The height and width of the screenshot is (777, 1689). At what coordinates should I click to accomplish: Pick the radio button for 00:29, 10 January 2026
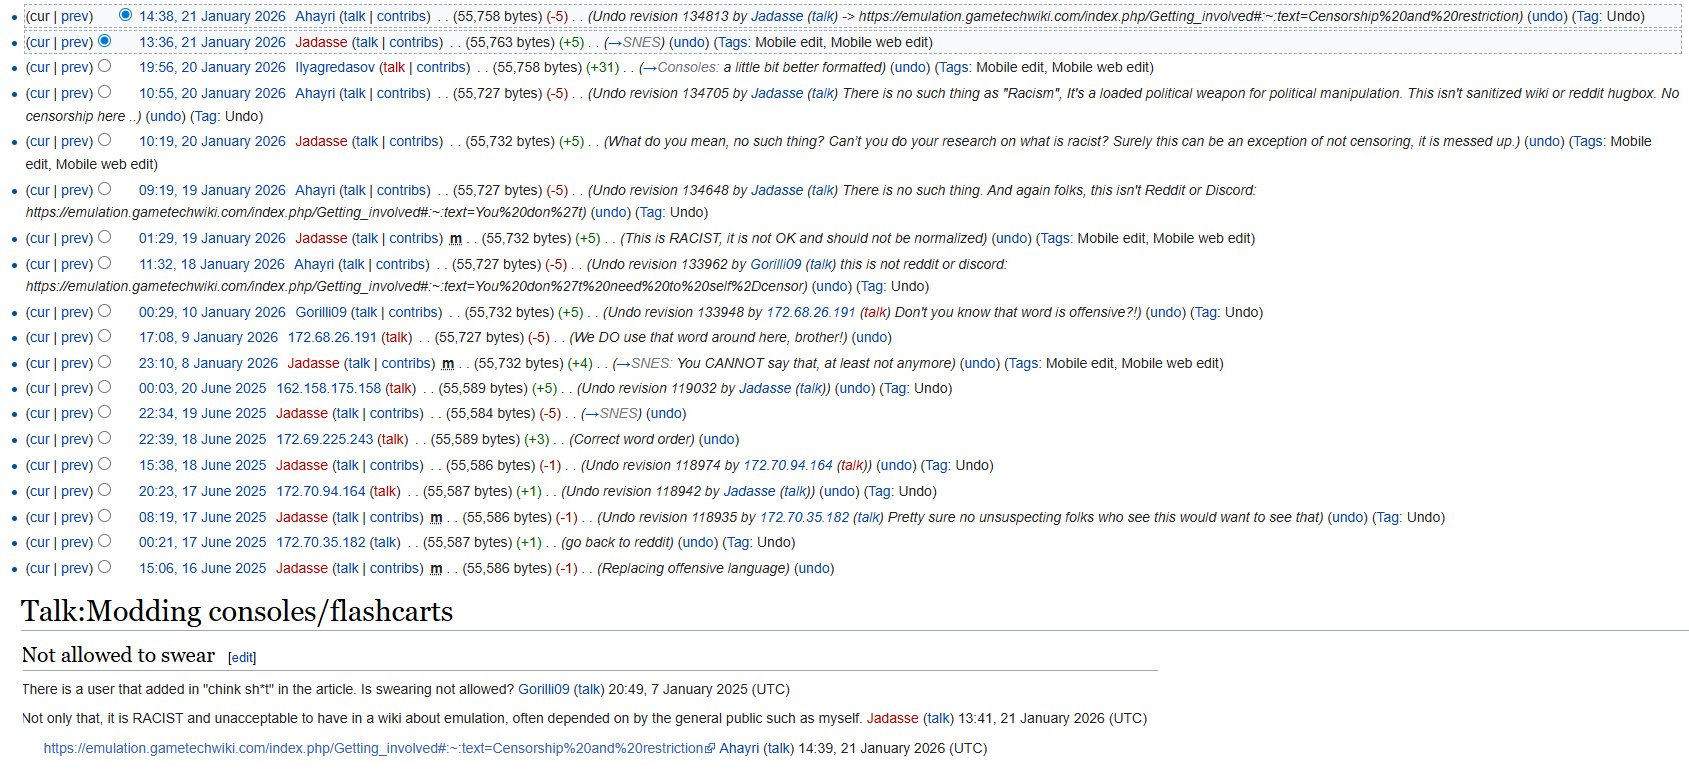tap(105, 311)
